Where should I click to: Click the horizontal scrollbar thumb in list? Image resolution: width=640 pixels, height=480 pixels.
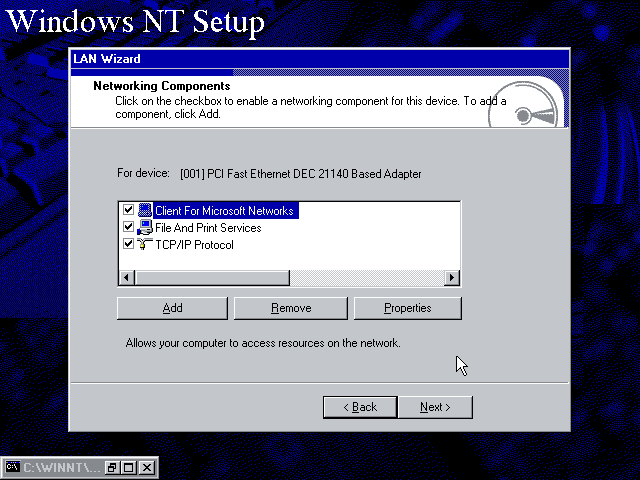(212, 278)
